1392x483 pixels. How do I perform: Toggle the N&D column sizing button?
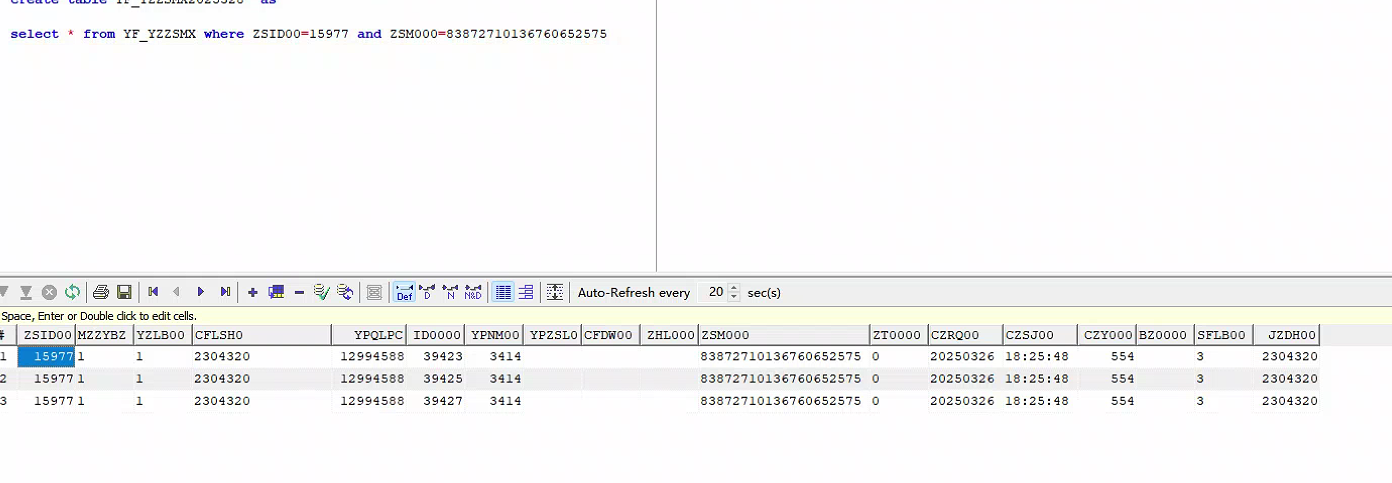click(473, 292)
